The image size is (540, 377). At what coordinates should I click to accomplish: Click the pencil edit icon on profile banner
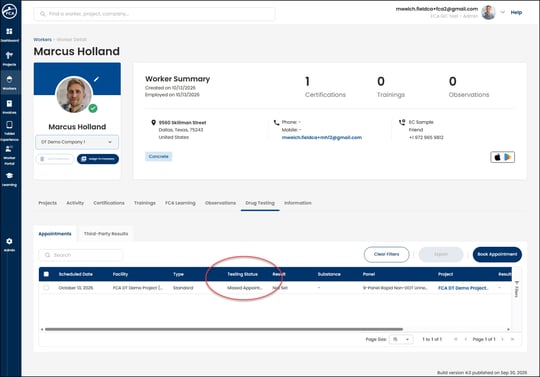click(96, 79)
